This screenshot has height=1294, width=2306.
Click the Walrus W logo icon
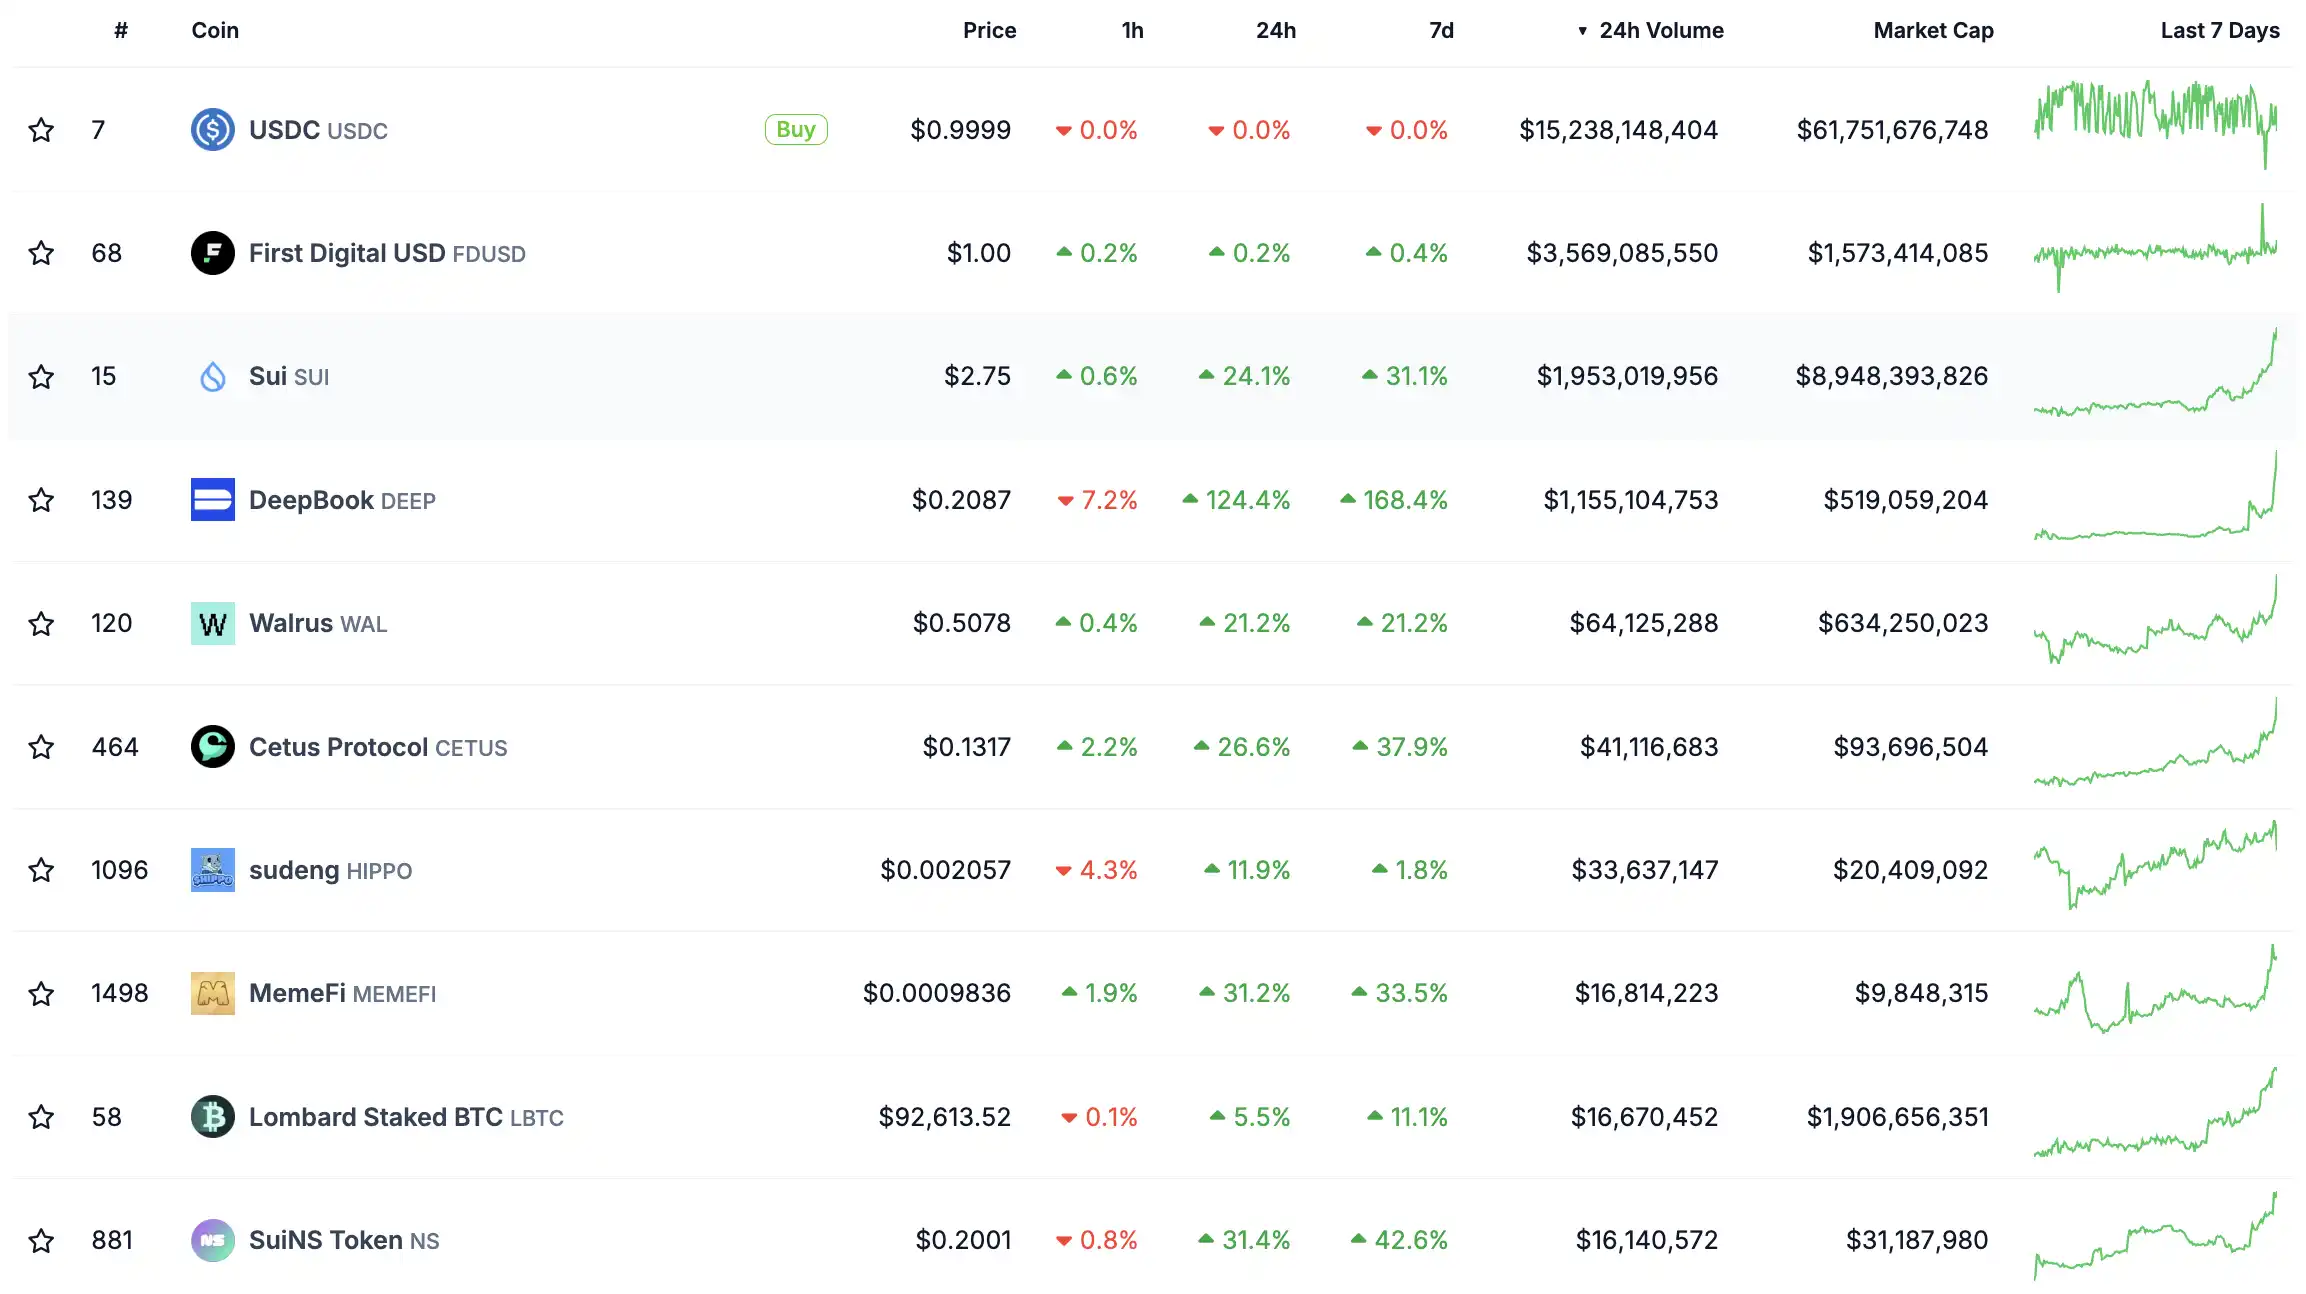[x=212, y=623]
